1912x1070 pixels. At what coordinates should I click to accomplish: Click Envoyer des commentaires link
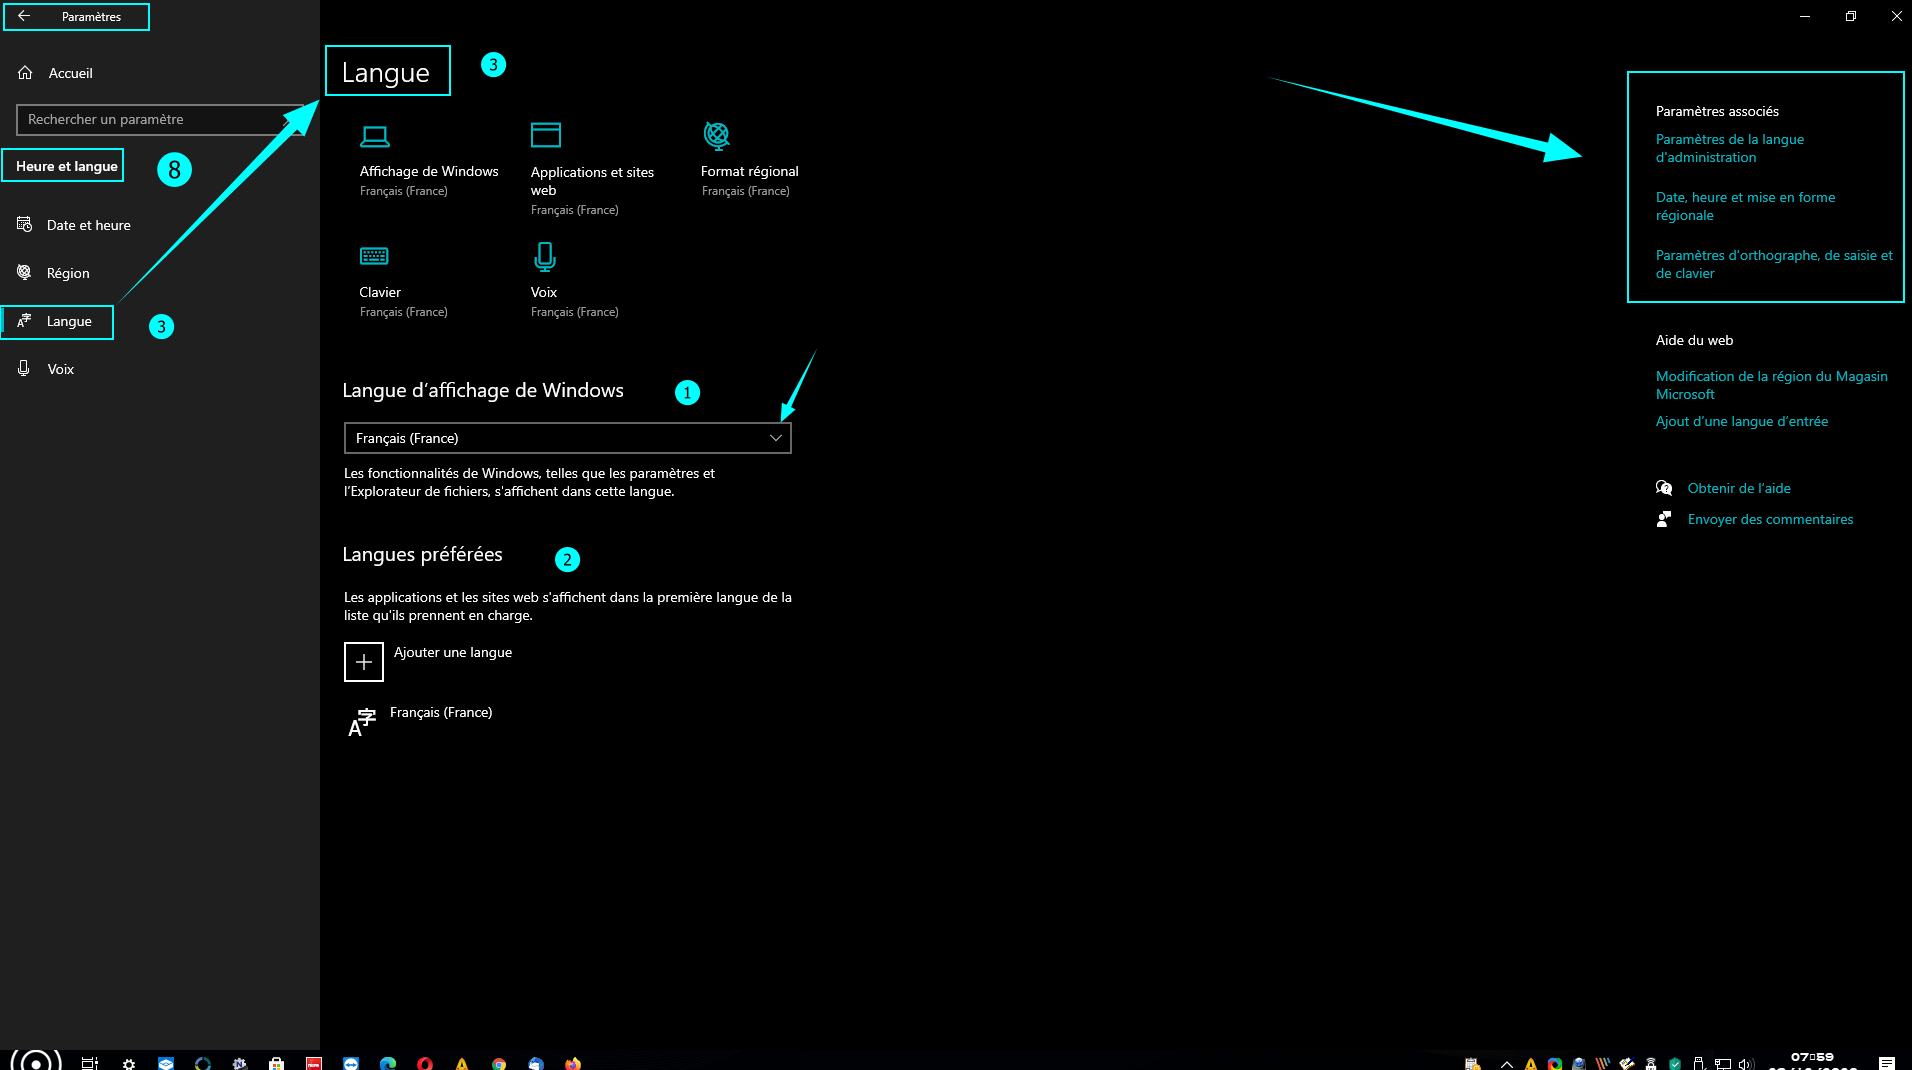[x=1770, y=519]
